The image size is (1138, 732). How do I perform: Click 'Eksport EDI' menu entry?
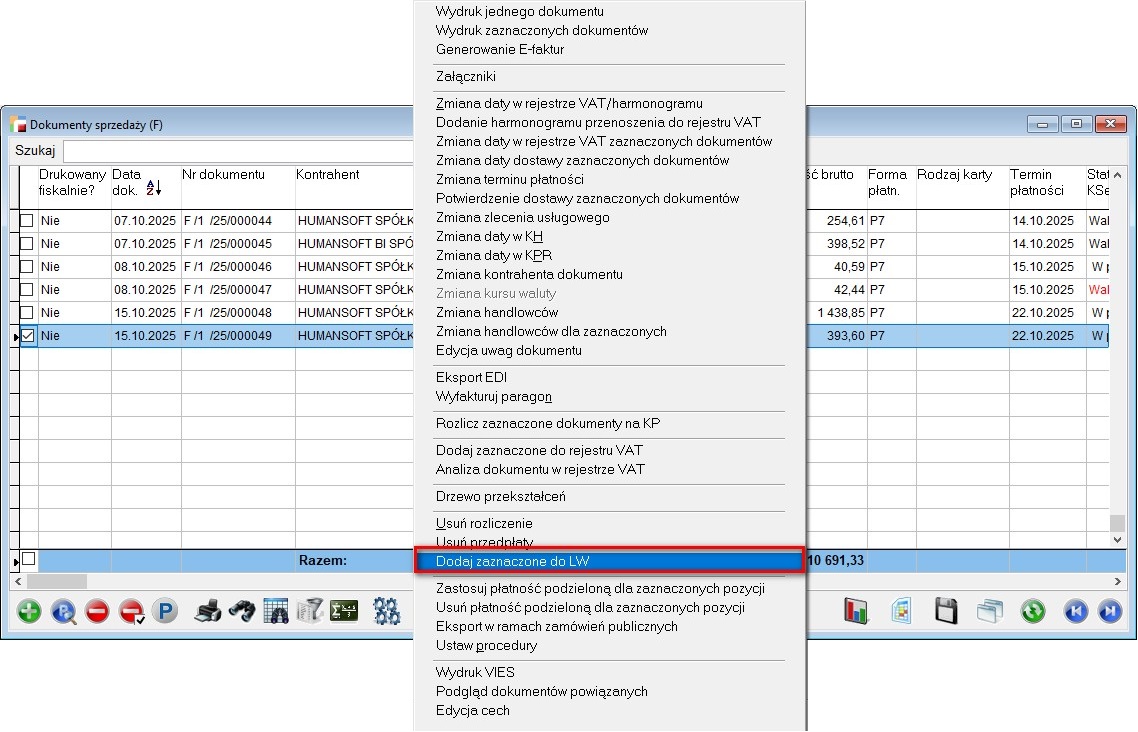[x=472, y=378]
